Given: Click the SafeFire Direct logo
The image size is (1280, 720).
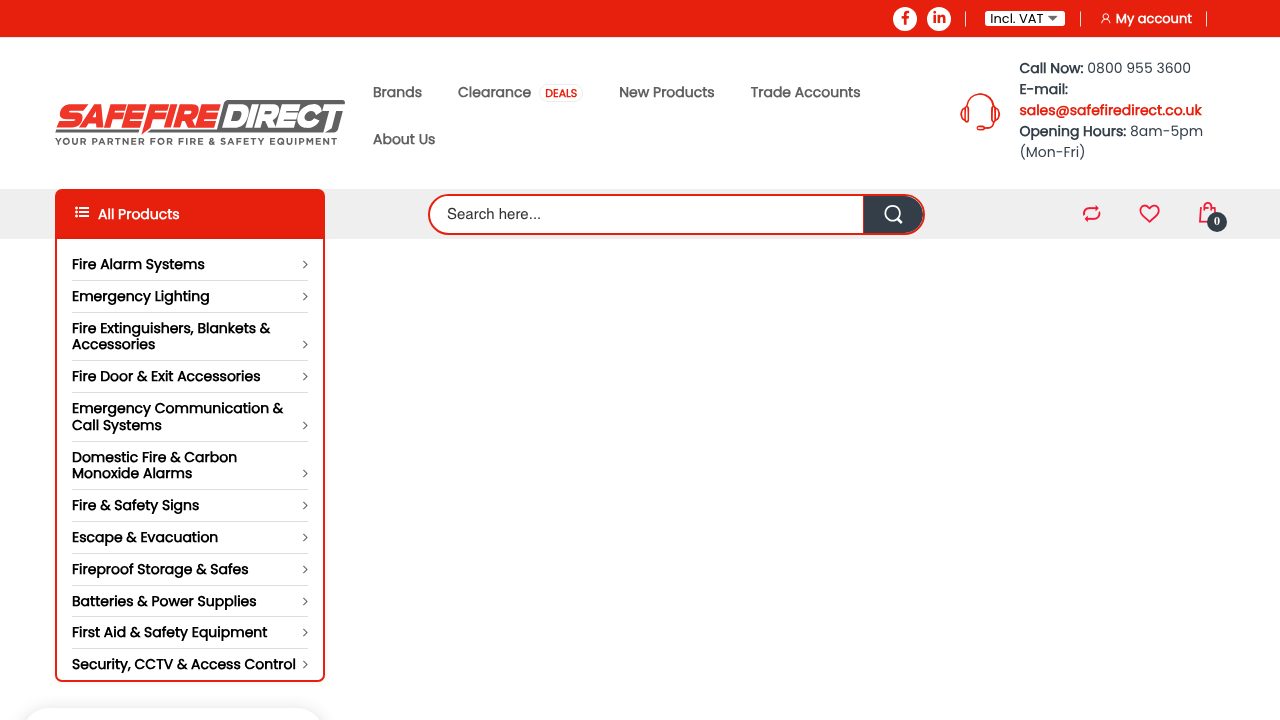Looking at the screenshot, I should pyautogui.click(x=200, y=123).
